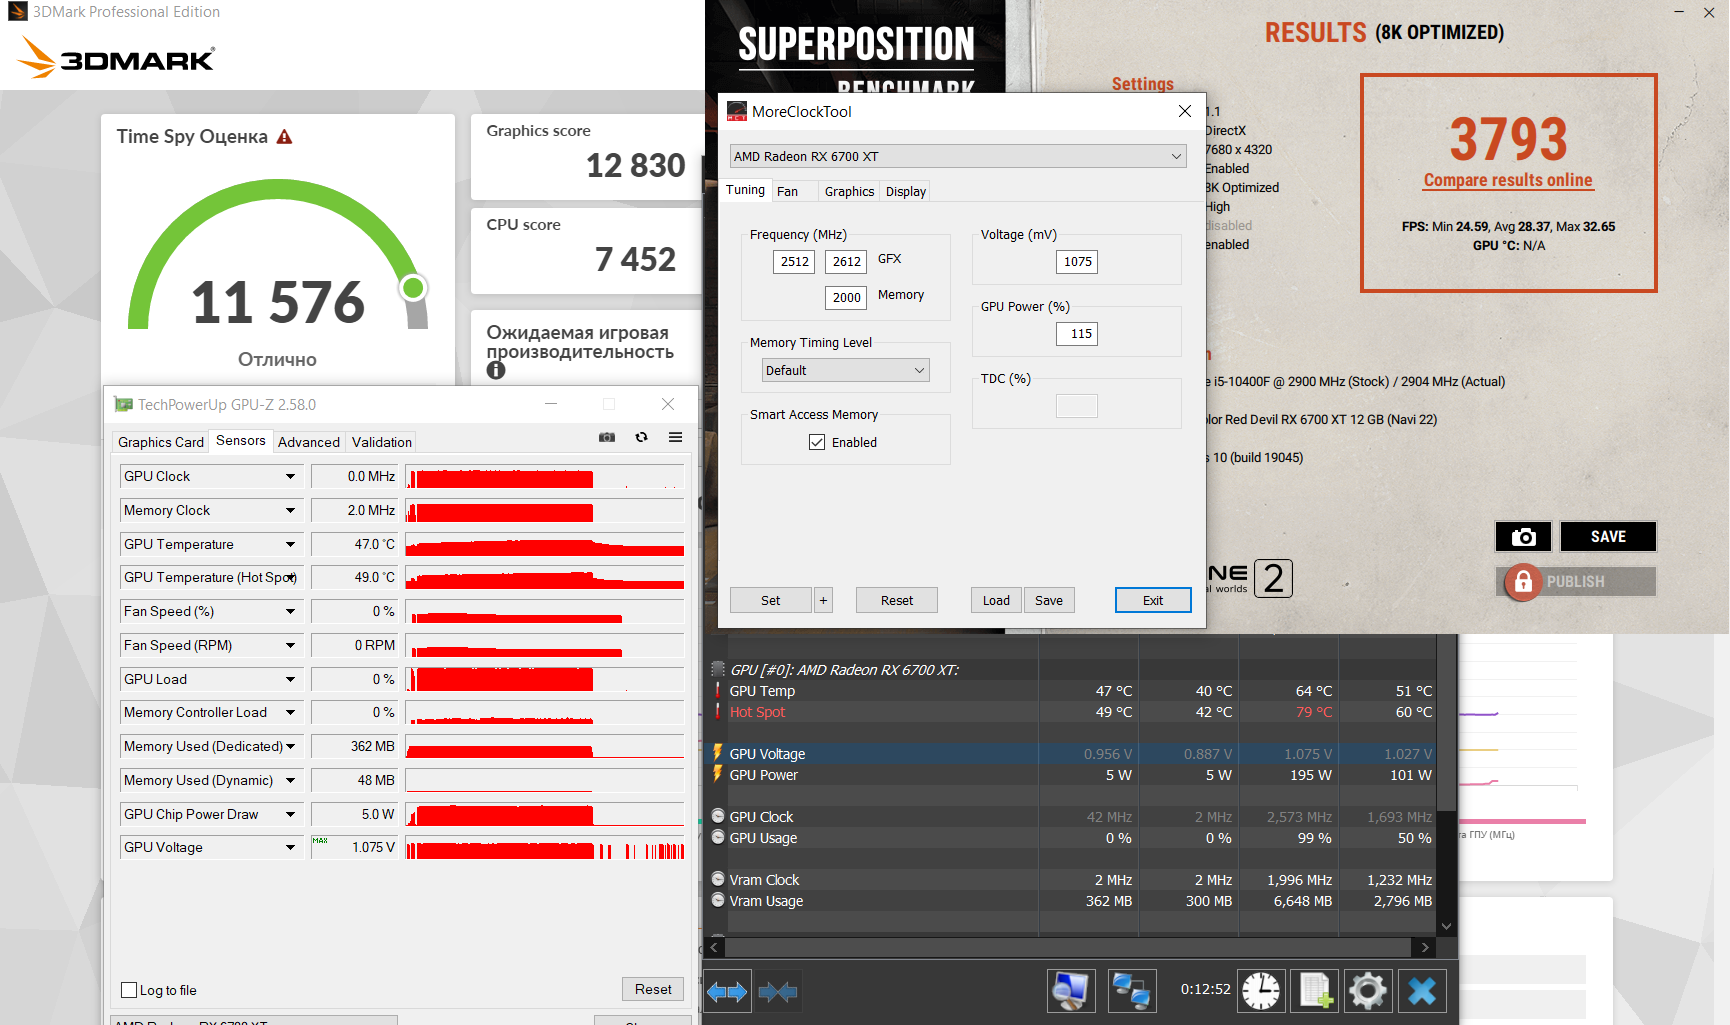
Task: Click the SAVE button in Superposition
Action: [1608, 537]
